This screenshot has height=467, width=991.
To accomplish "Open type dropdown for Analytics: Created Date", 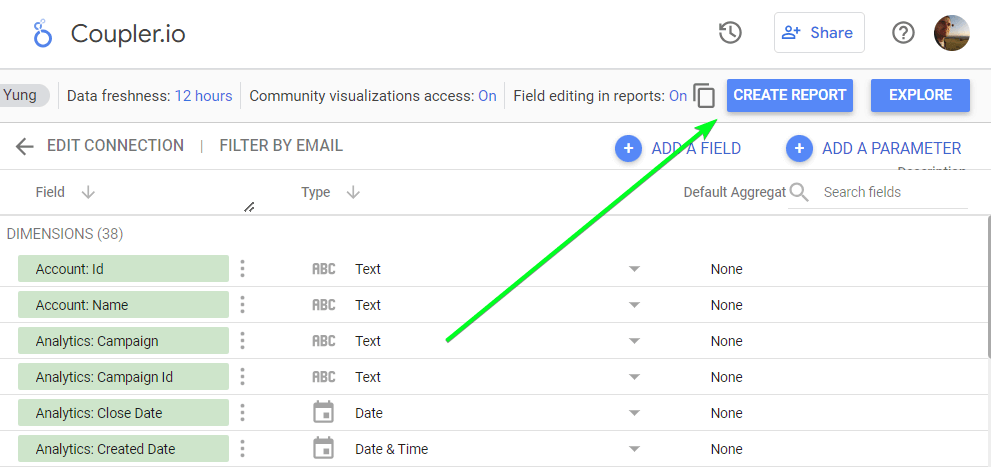I will click(x=635, y=449).
